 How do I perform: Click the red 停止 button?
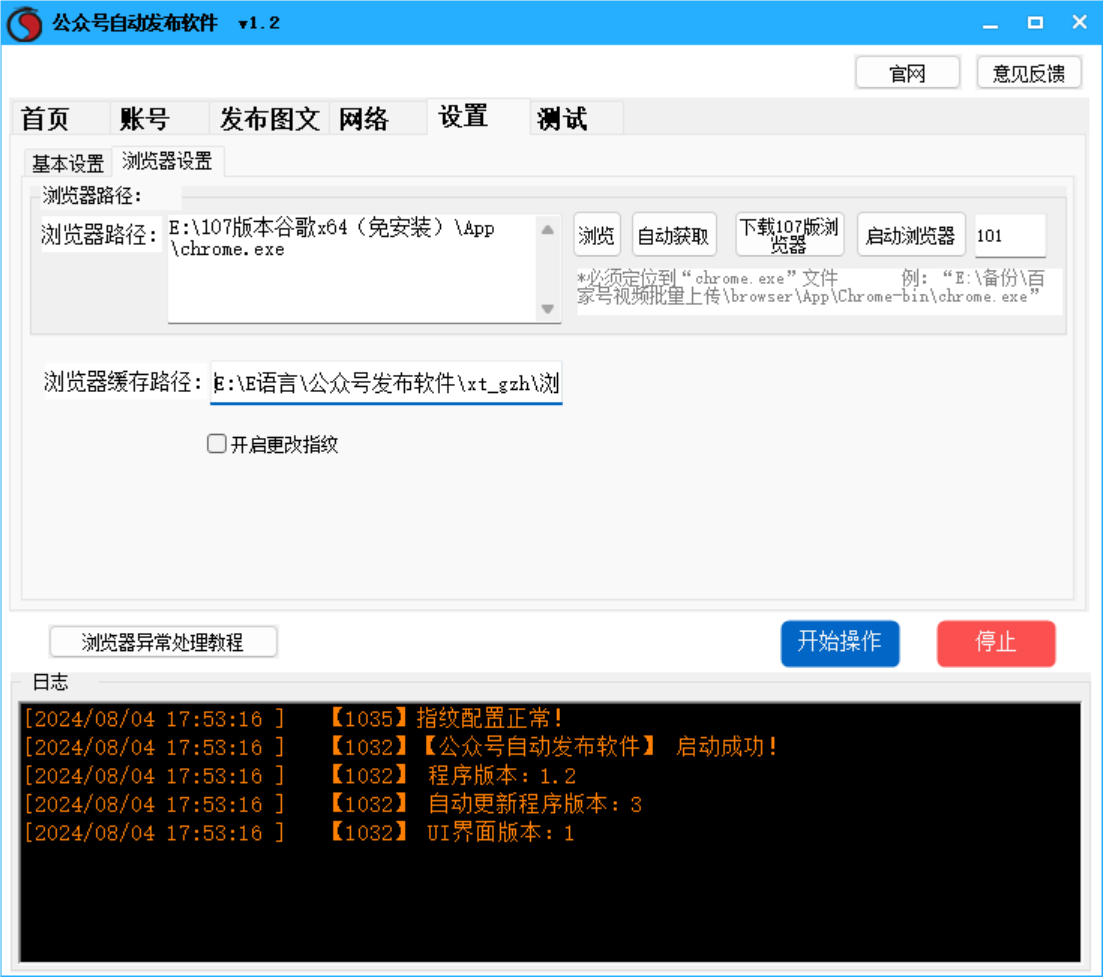tap(996, 643)
